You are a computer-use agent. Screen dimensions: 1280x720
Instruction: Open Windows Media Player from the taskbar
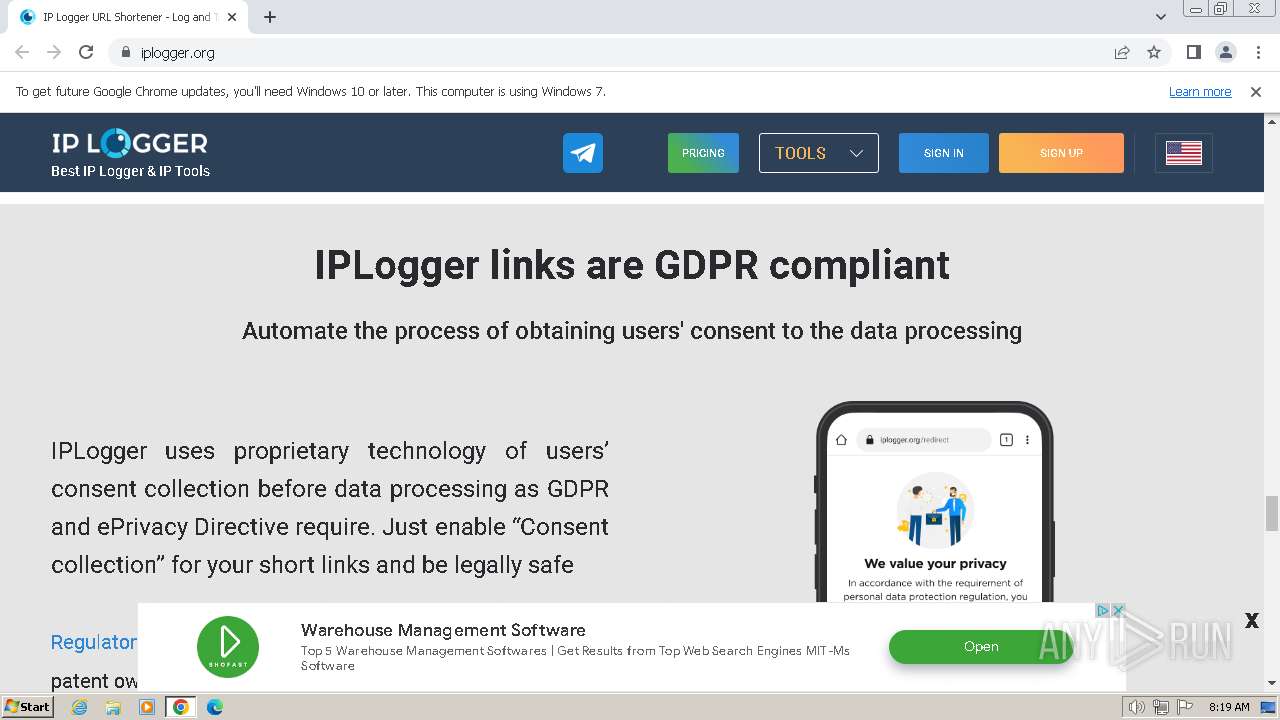pos(147,707)
